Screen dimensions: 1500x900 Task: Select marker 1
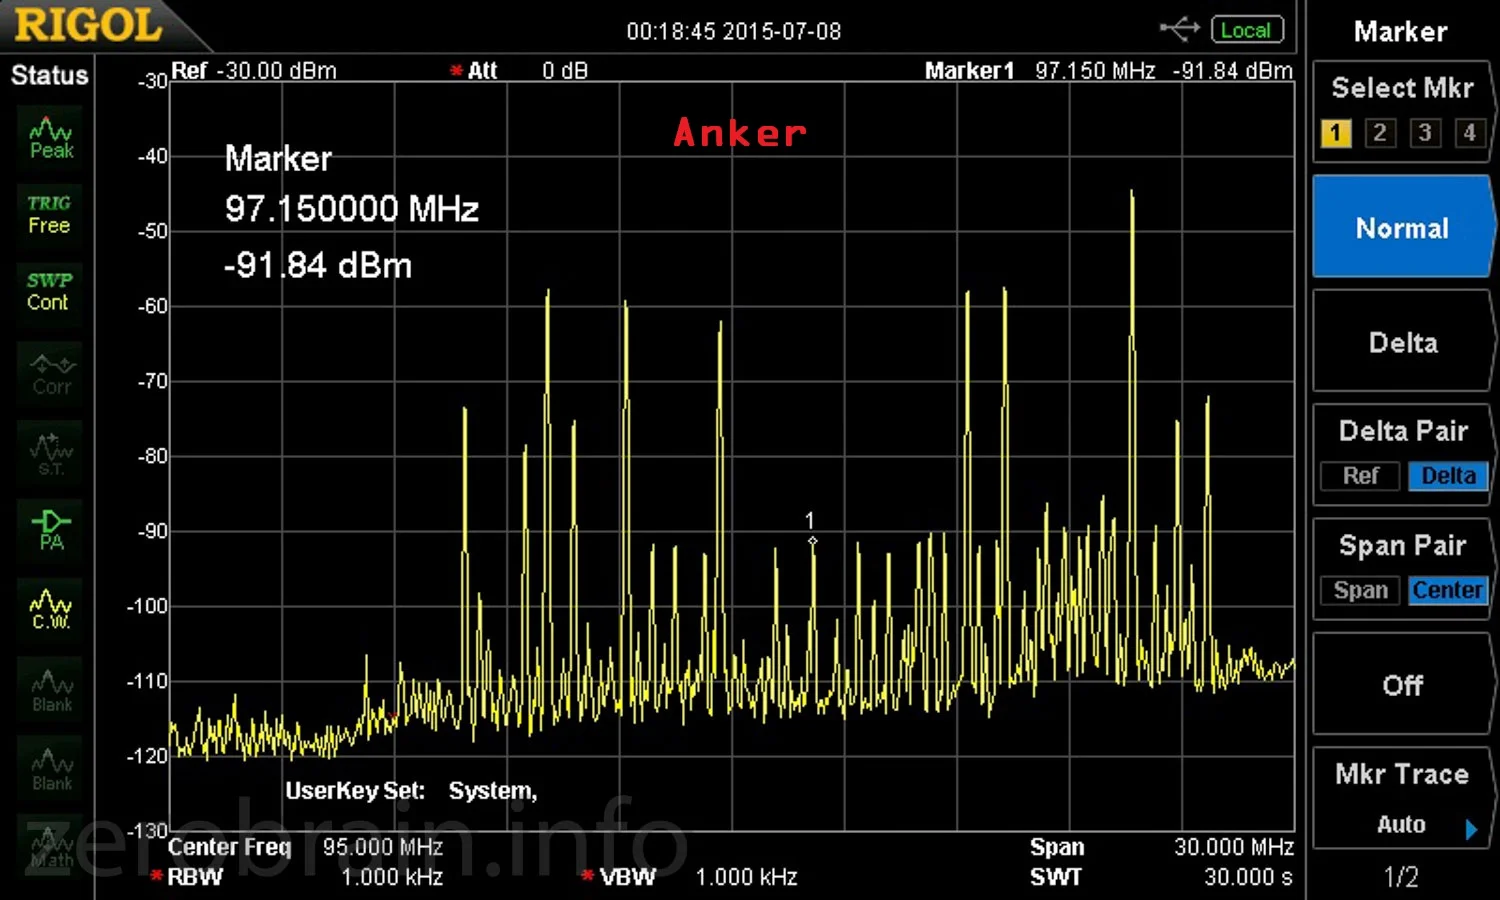[x=1336, y=133]
